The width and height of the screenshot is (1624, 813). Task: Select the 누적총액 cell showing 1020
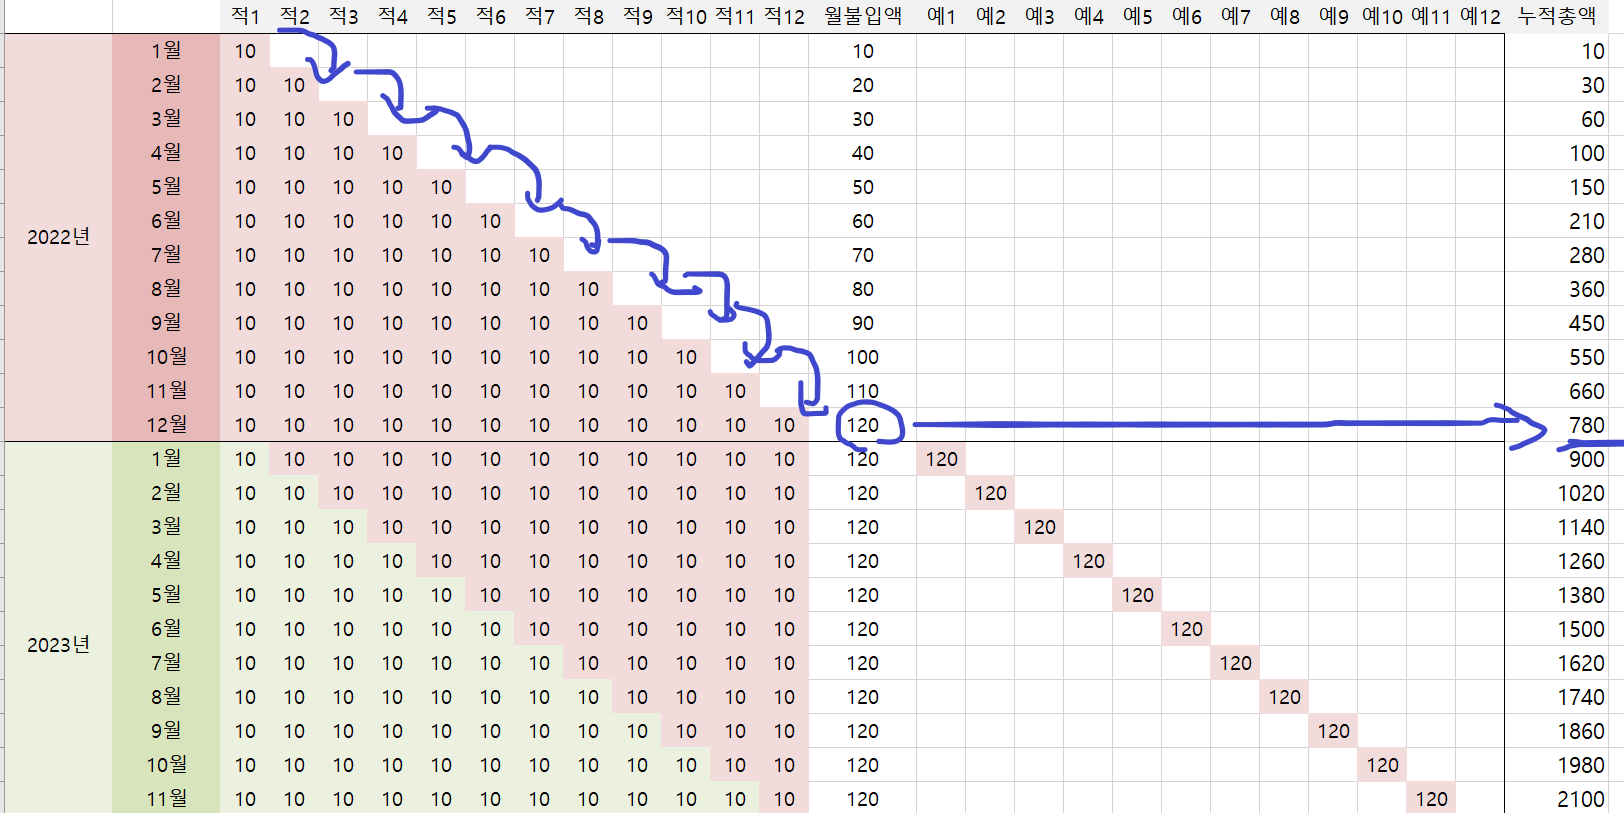coord(1557,493)
